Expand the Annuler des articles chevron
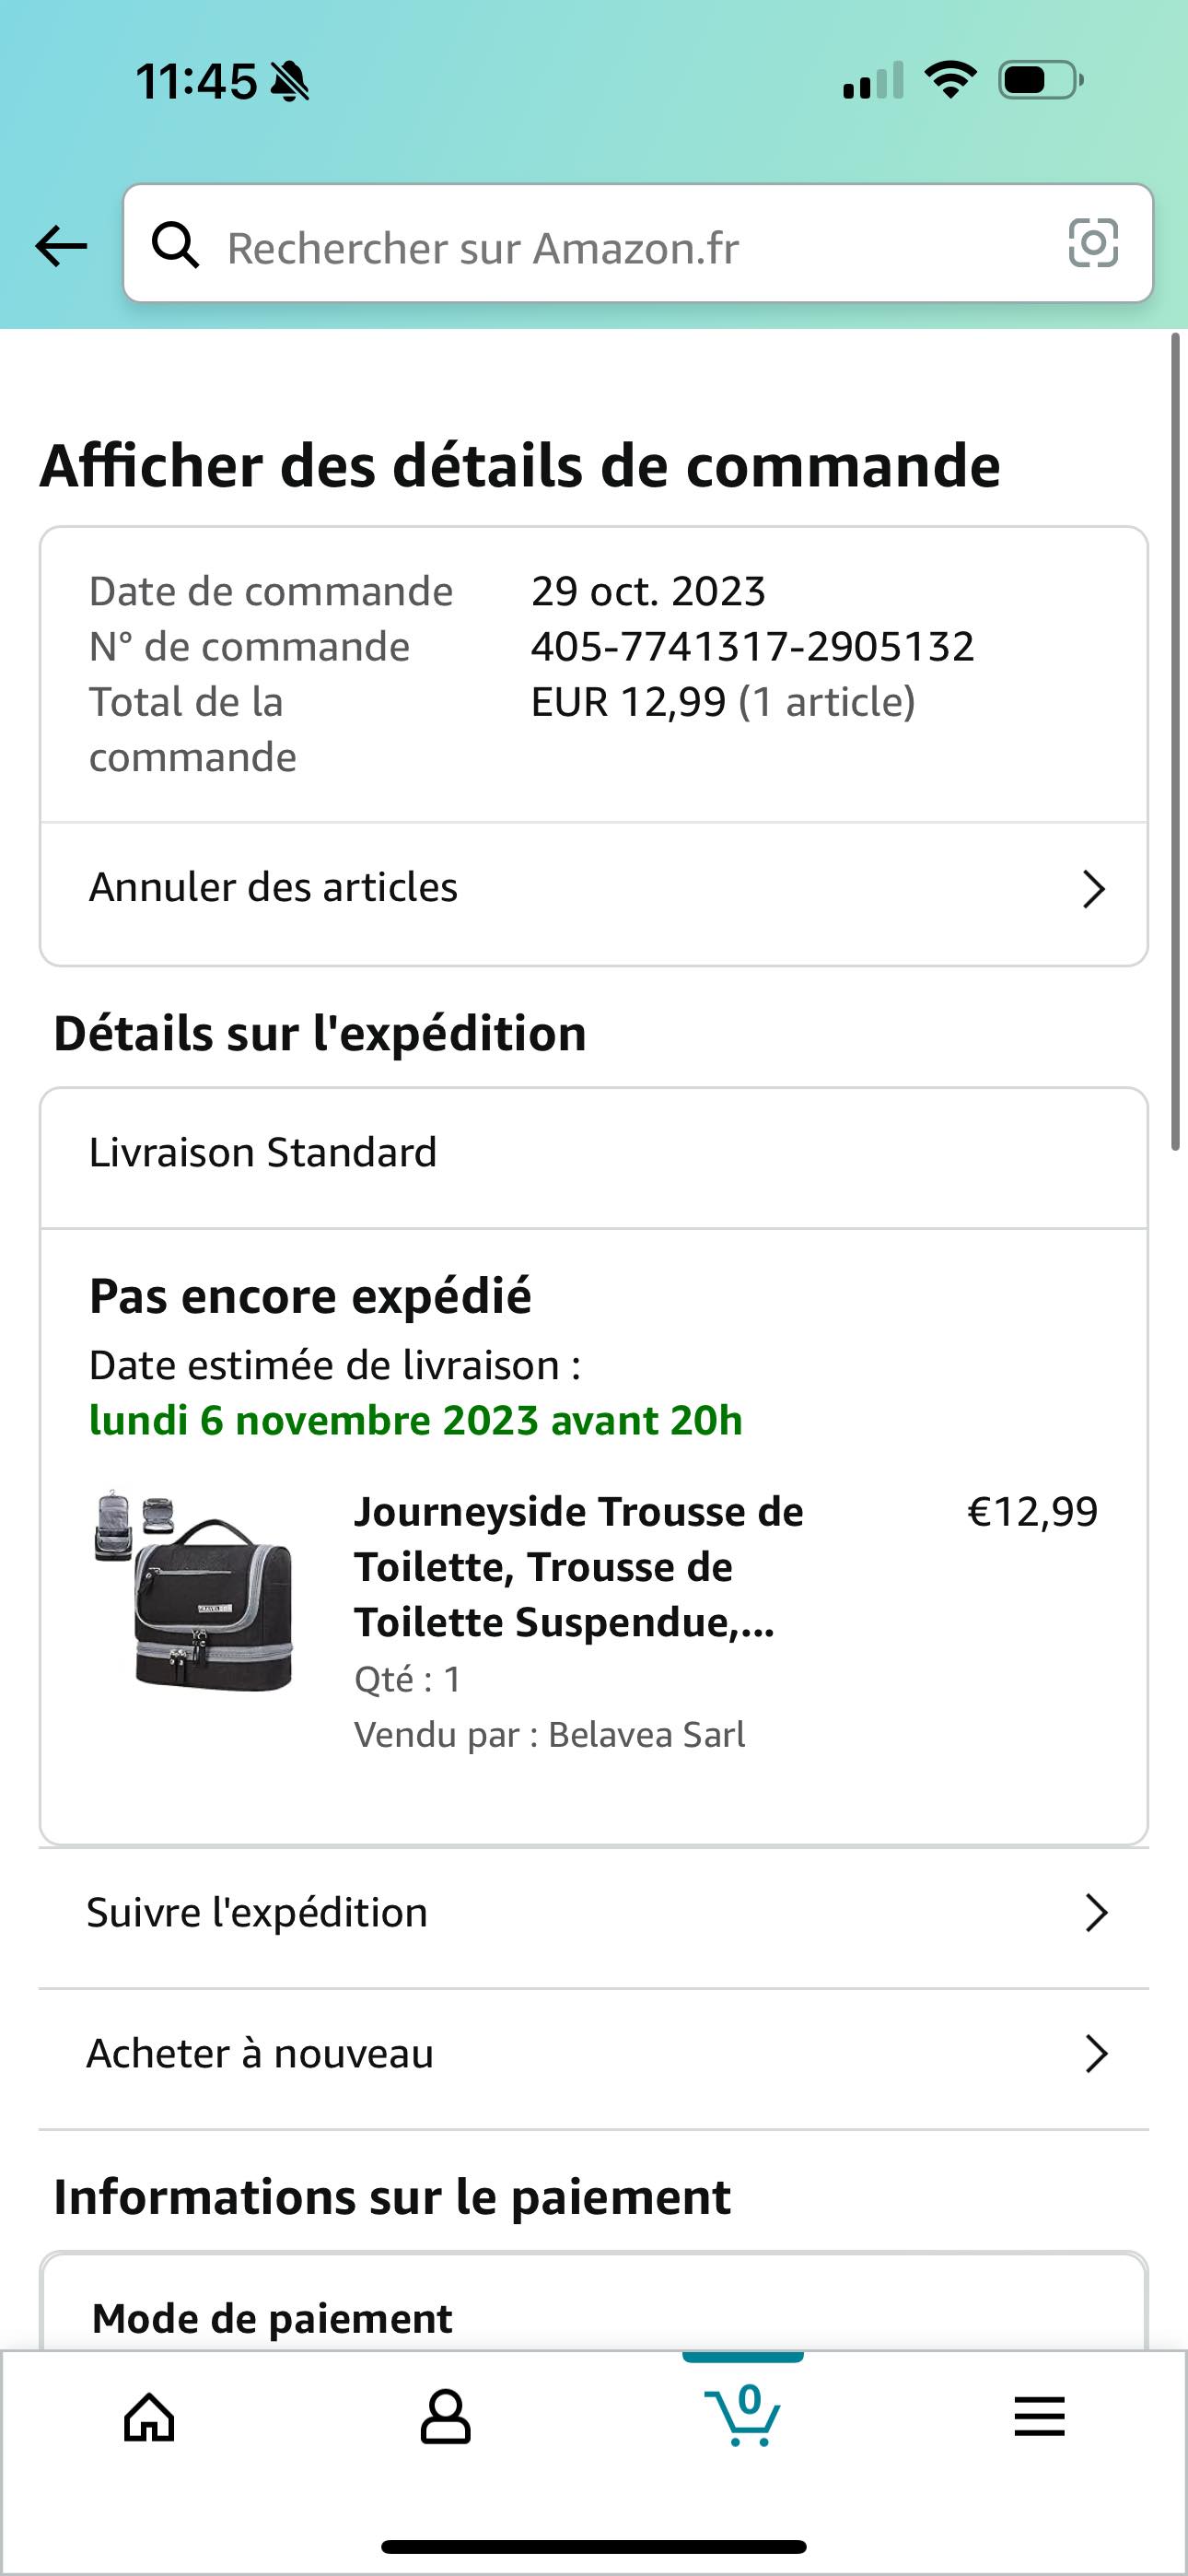This screenshot has height=2576, width=1188. click(1094, 889)
